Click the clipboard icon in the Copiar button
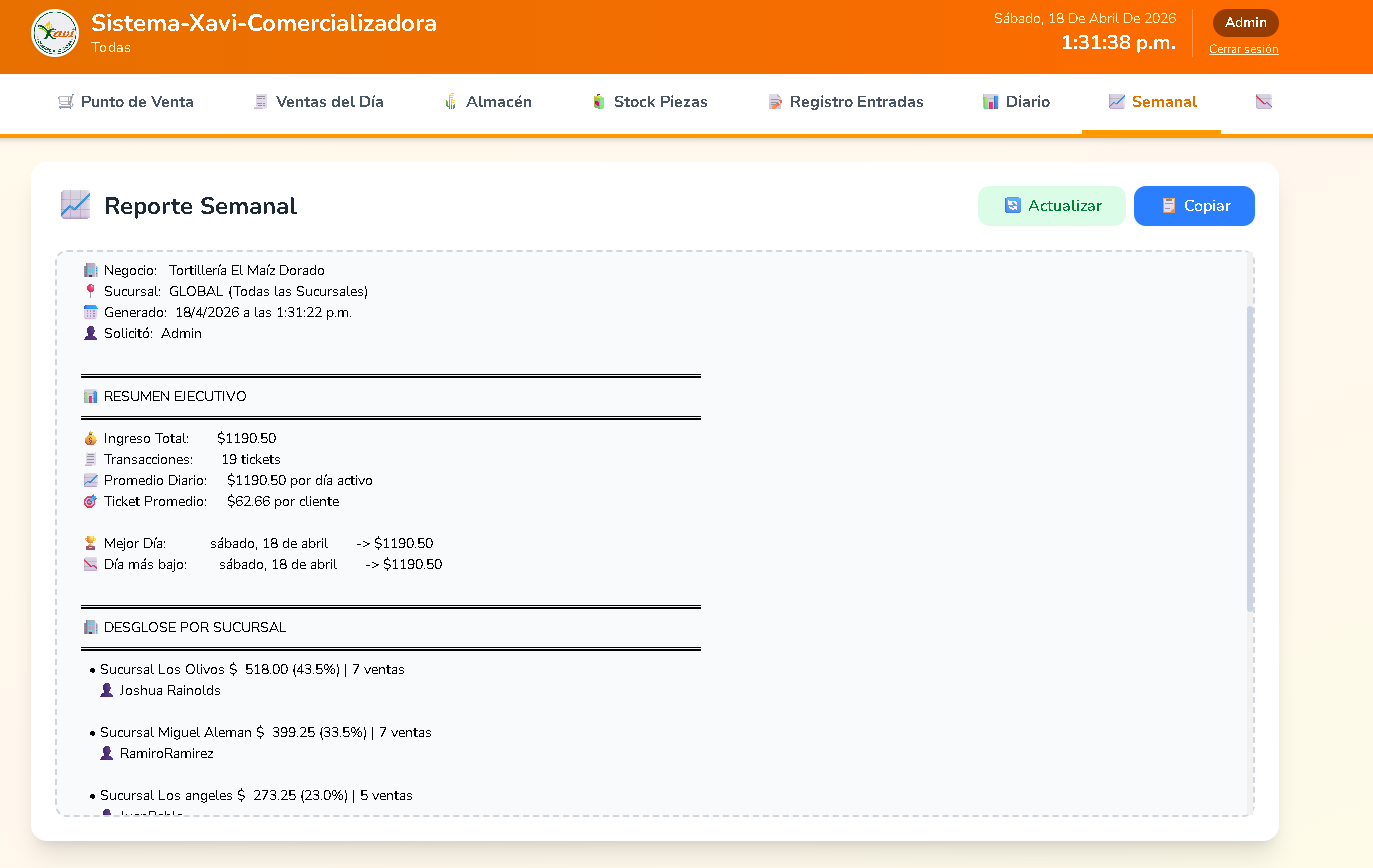Screen dimensions: 1373x868 (x=1168, y=206)
